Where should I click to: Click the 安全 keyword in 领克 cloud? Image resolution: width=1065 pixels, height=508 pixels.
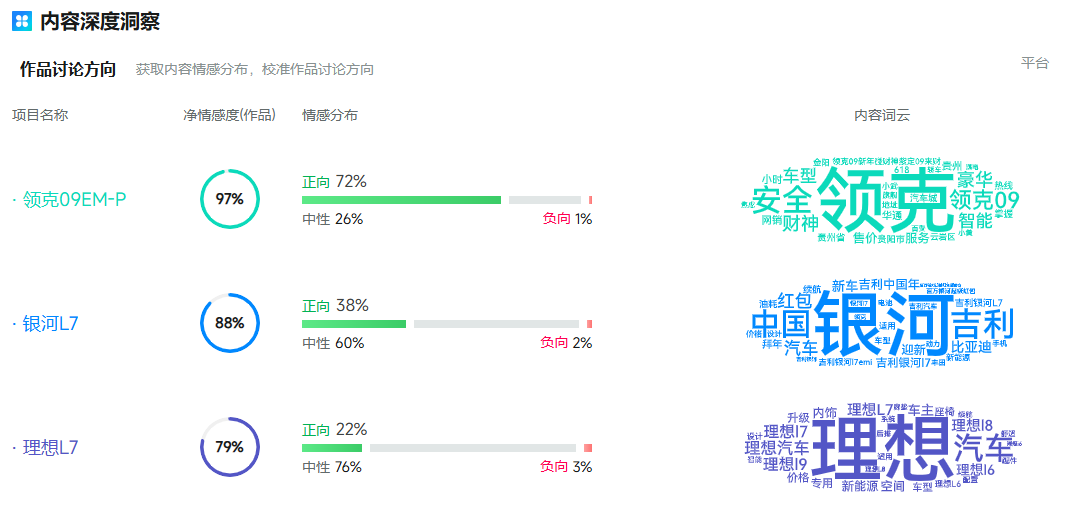(781, 199)
